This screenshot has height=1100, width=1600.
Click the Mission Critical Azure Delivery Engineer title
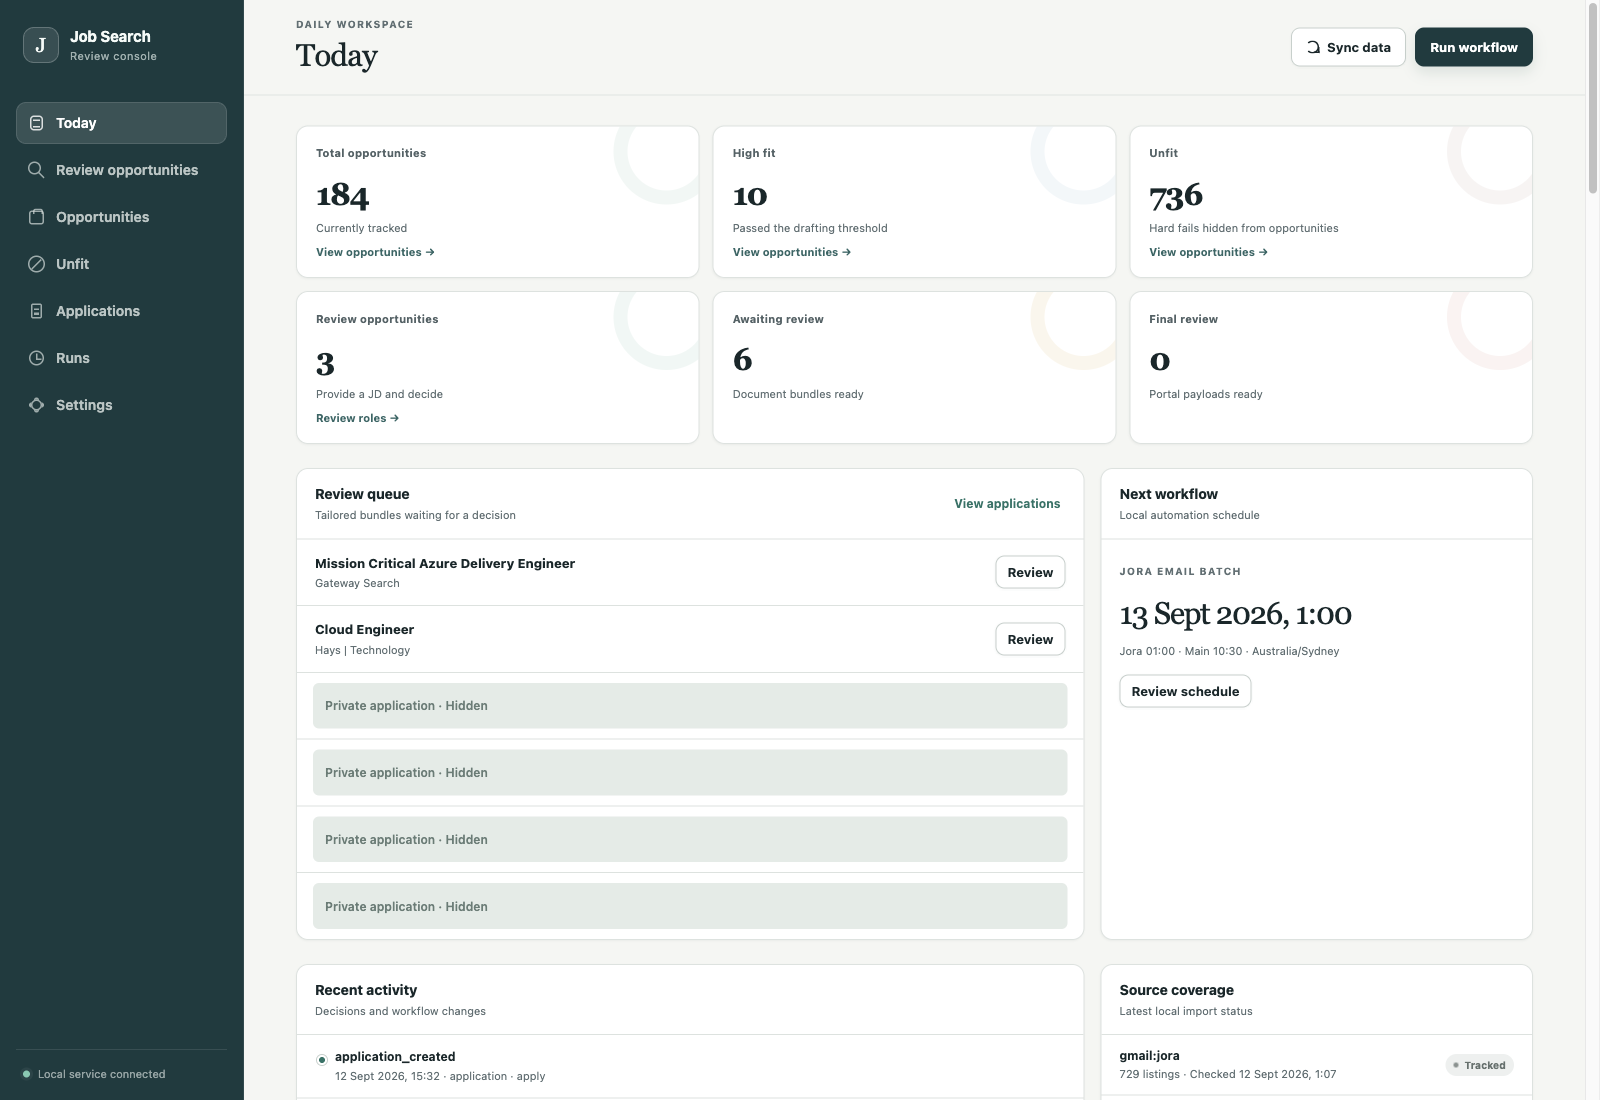point(445,563)
